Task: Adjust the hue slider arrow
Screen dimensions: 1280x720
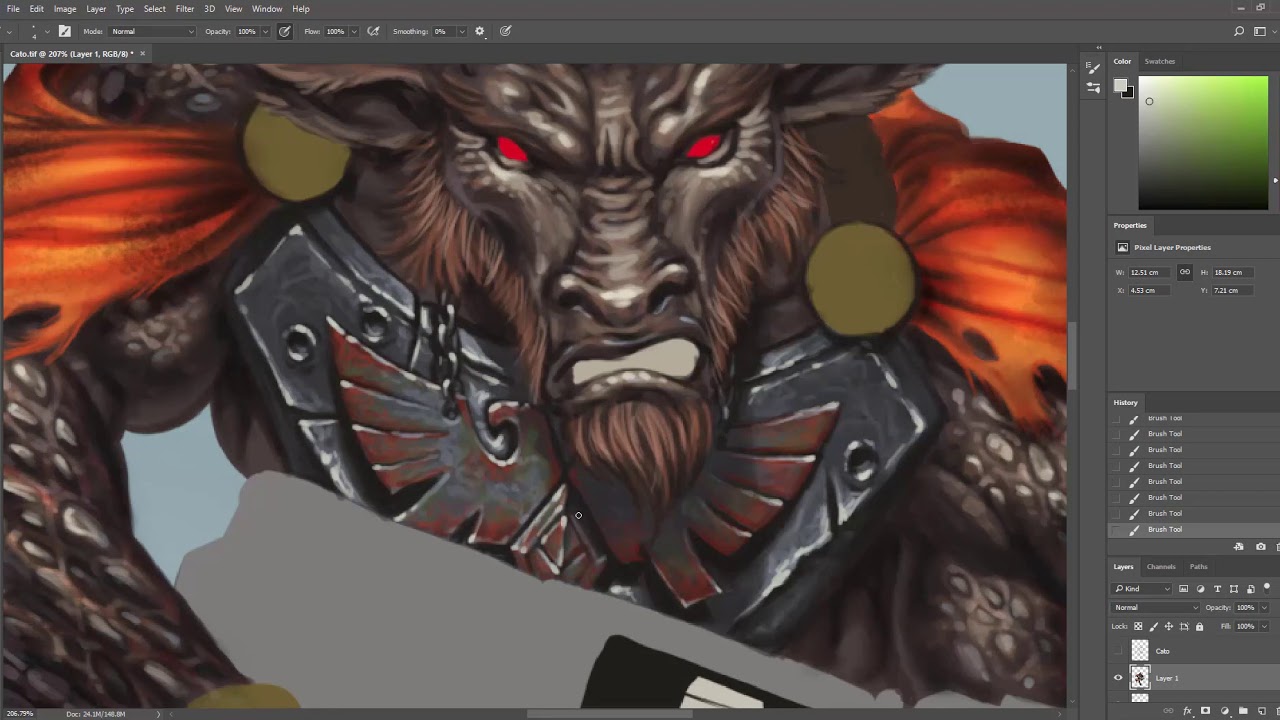Action: [x=1275, y=180]
